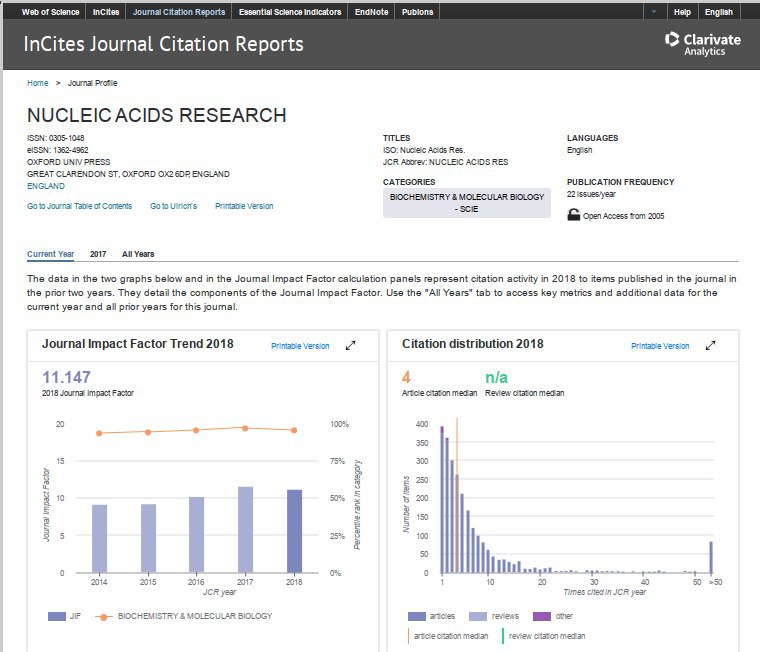Screen dimensions: 760x652
Task: Click the Clarivate Analytics logo
Action: pos(702,44)
